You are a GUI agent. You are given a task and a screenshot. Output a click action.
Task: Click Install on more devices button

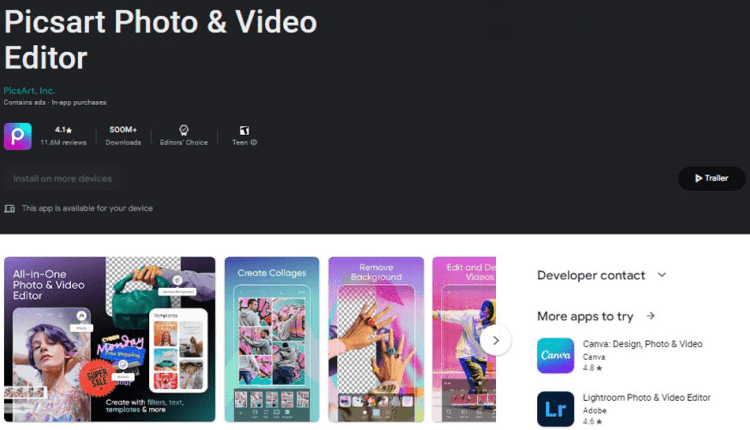coord(62,179)
